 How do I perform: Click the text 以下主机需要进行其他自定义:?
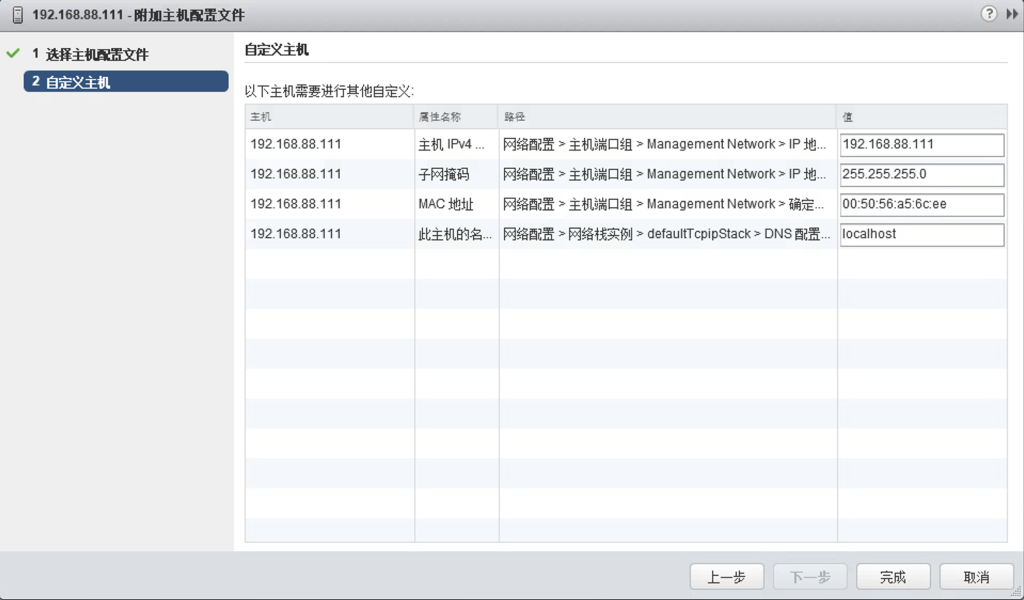pyautogui.click(x=329, y=91)
